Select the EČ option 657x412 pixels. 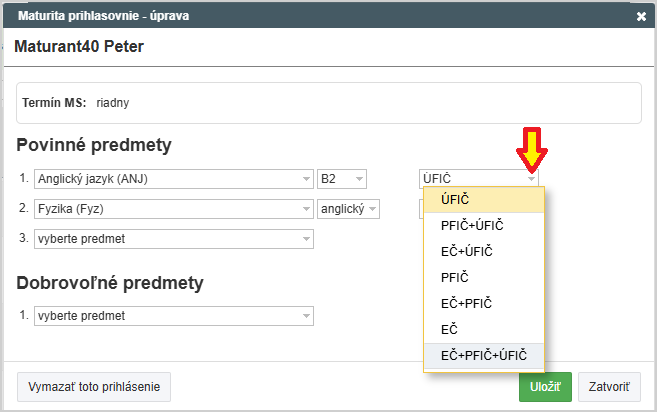[x=484, y=329]
